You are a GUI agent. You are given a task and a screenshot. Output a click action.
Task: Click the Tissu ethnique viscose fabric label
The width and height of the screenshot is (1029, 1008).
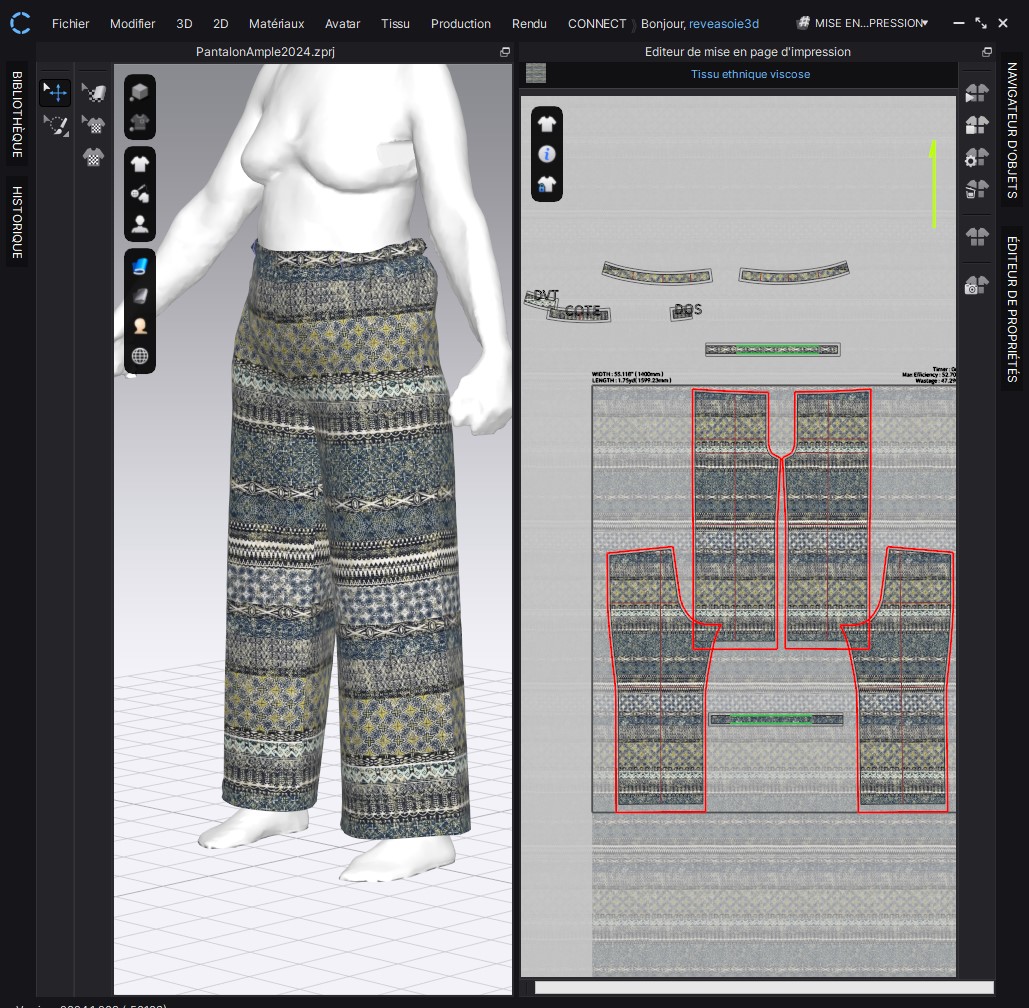pyautogui.click(x=750, y=74)
